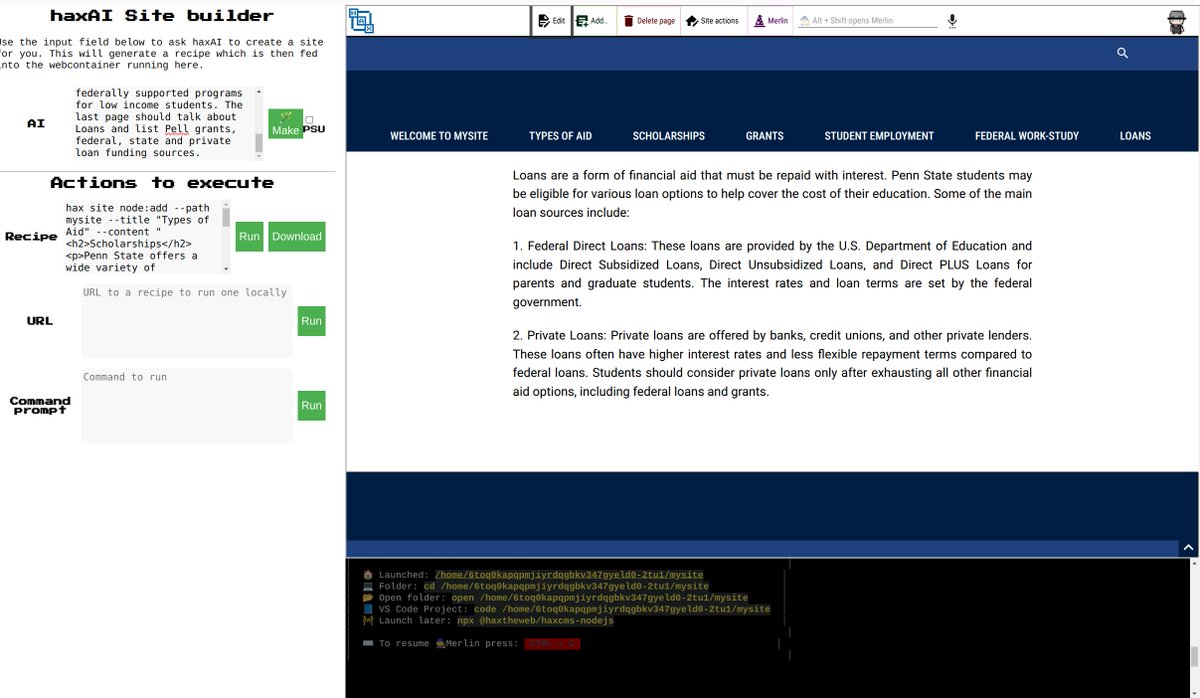Click the 'VS Code Project' line in terminal
Viewport: 1200px width, 698px height.
tap(566, 609)
